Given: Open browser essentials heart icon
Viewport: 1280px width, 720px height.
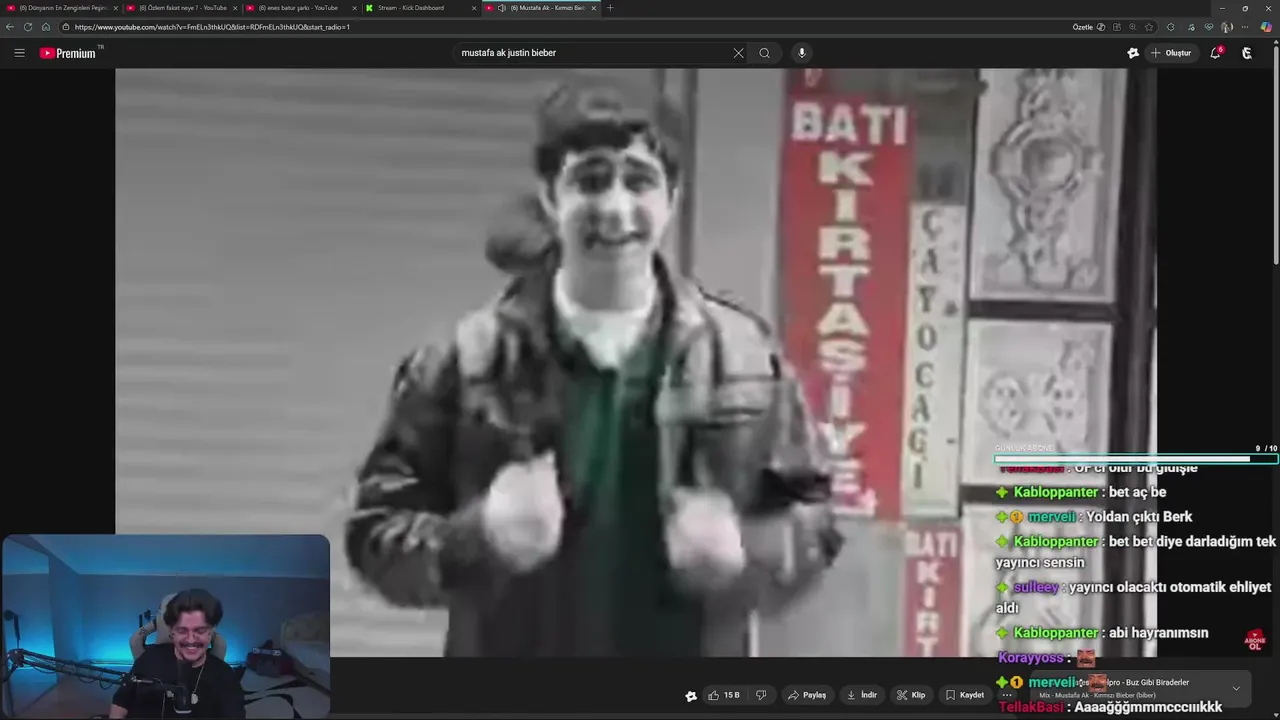Looking at the screenshot, I should click(x=1209, y=27).
